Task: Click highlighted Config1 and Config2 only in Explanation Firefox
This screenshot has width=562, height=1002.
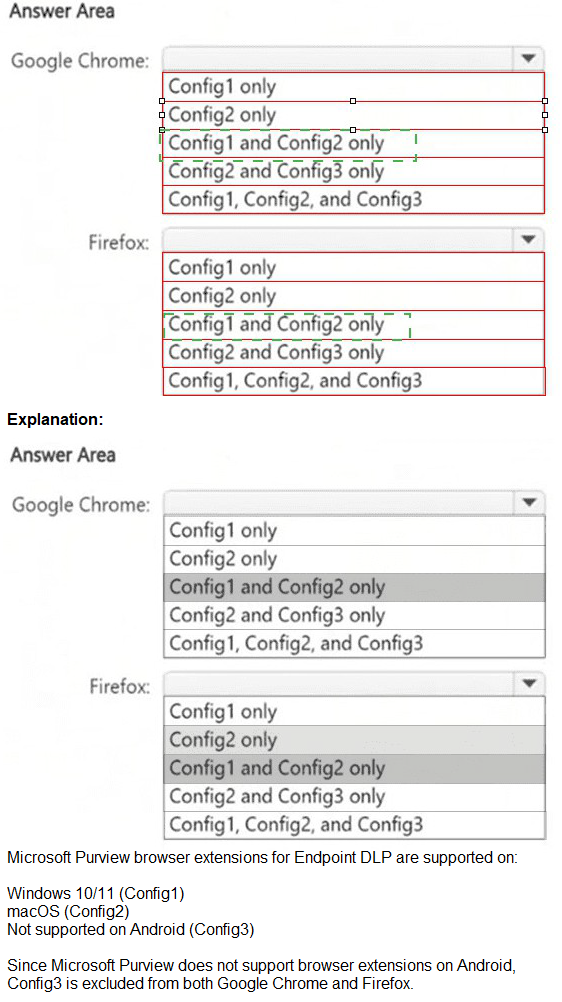Action: click(354, 769)
